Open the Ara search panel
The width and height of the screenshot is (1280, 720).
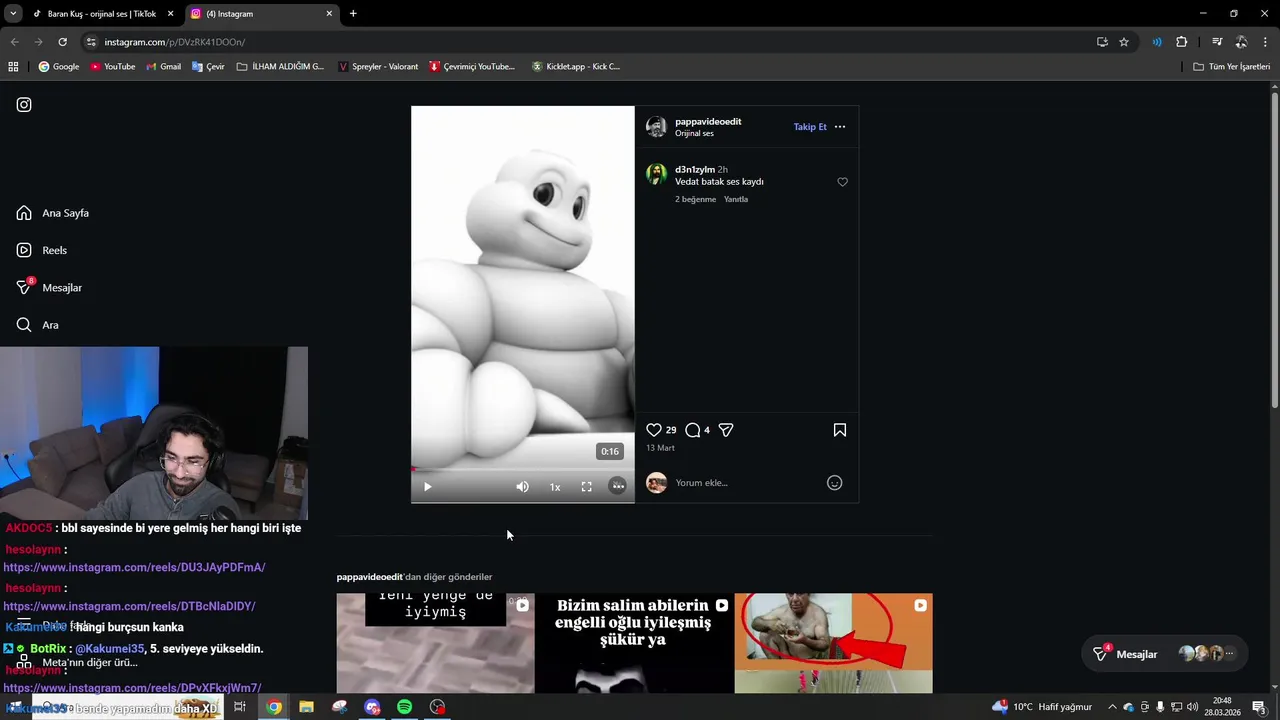coord(38,325)
